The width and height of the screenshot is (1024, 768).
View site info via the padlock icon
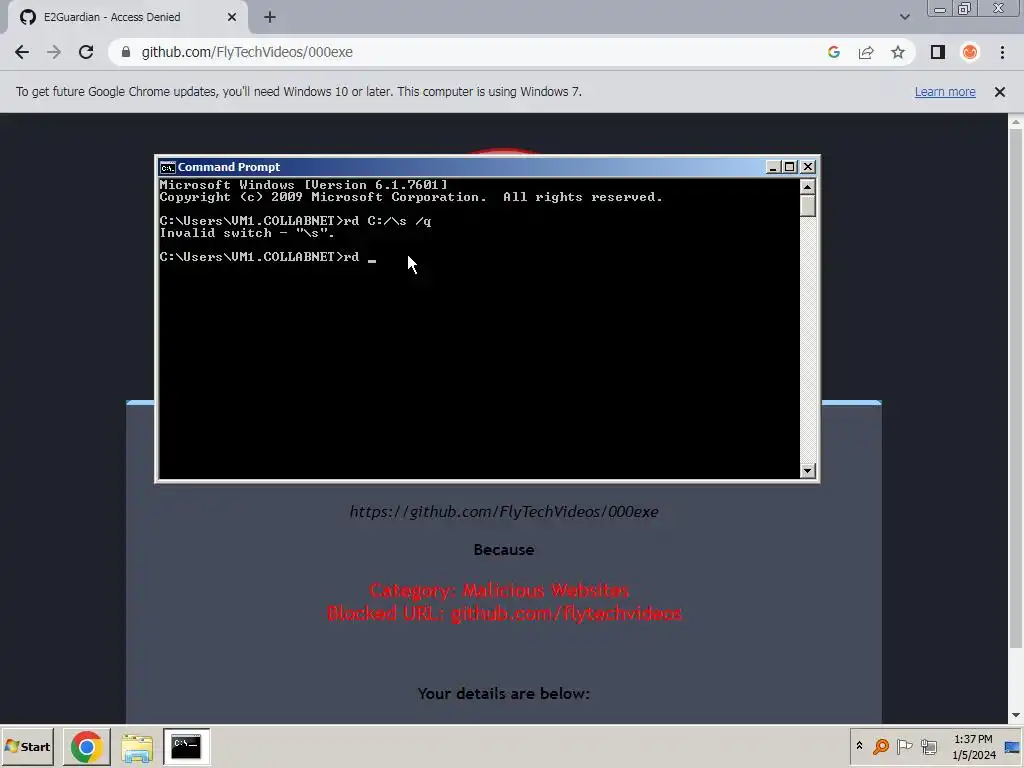125,52
